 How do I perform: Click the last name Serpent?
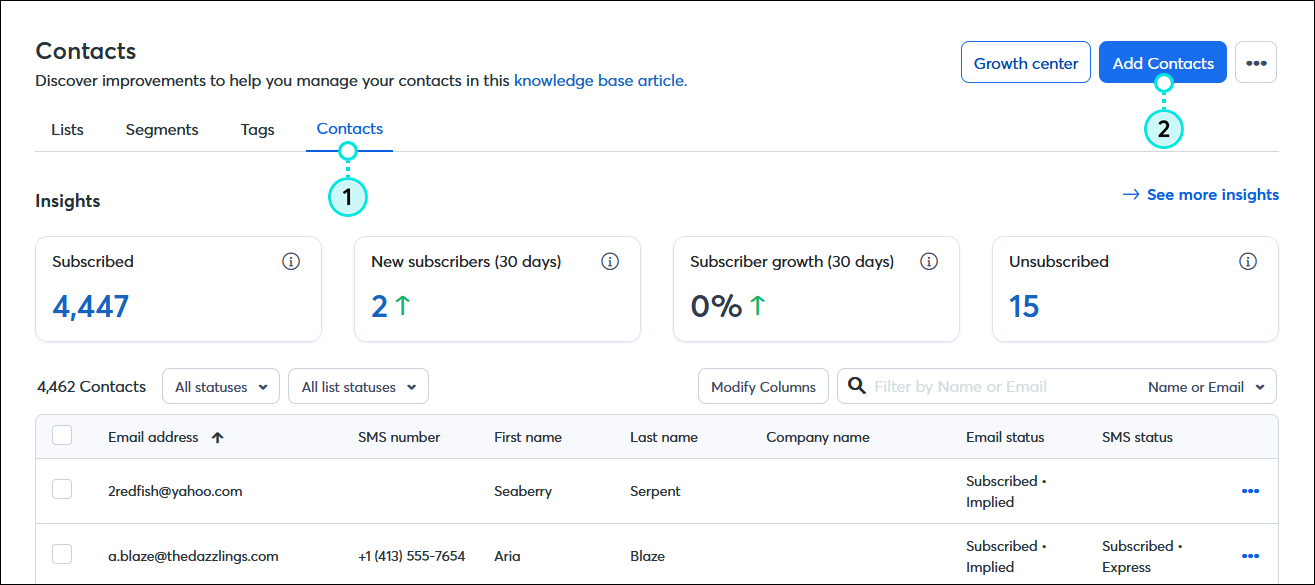coord(655,491)
